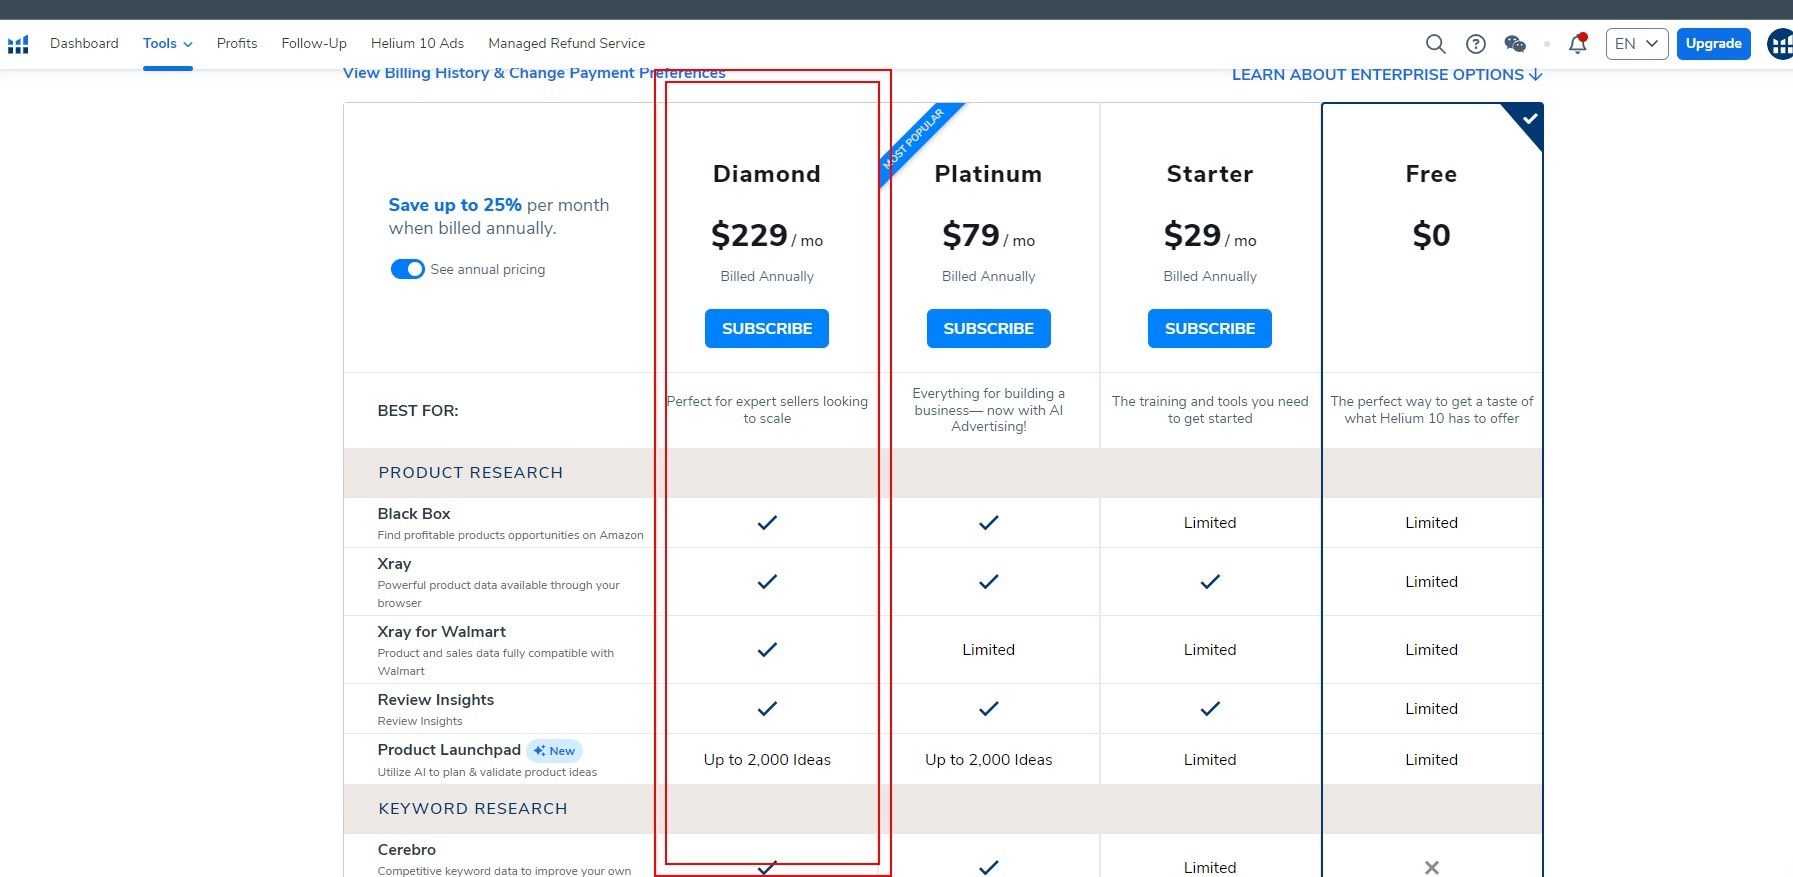Open the EN language selector

(1637, 44)
